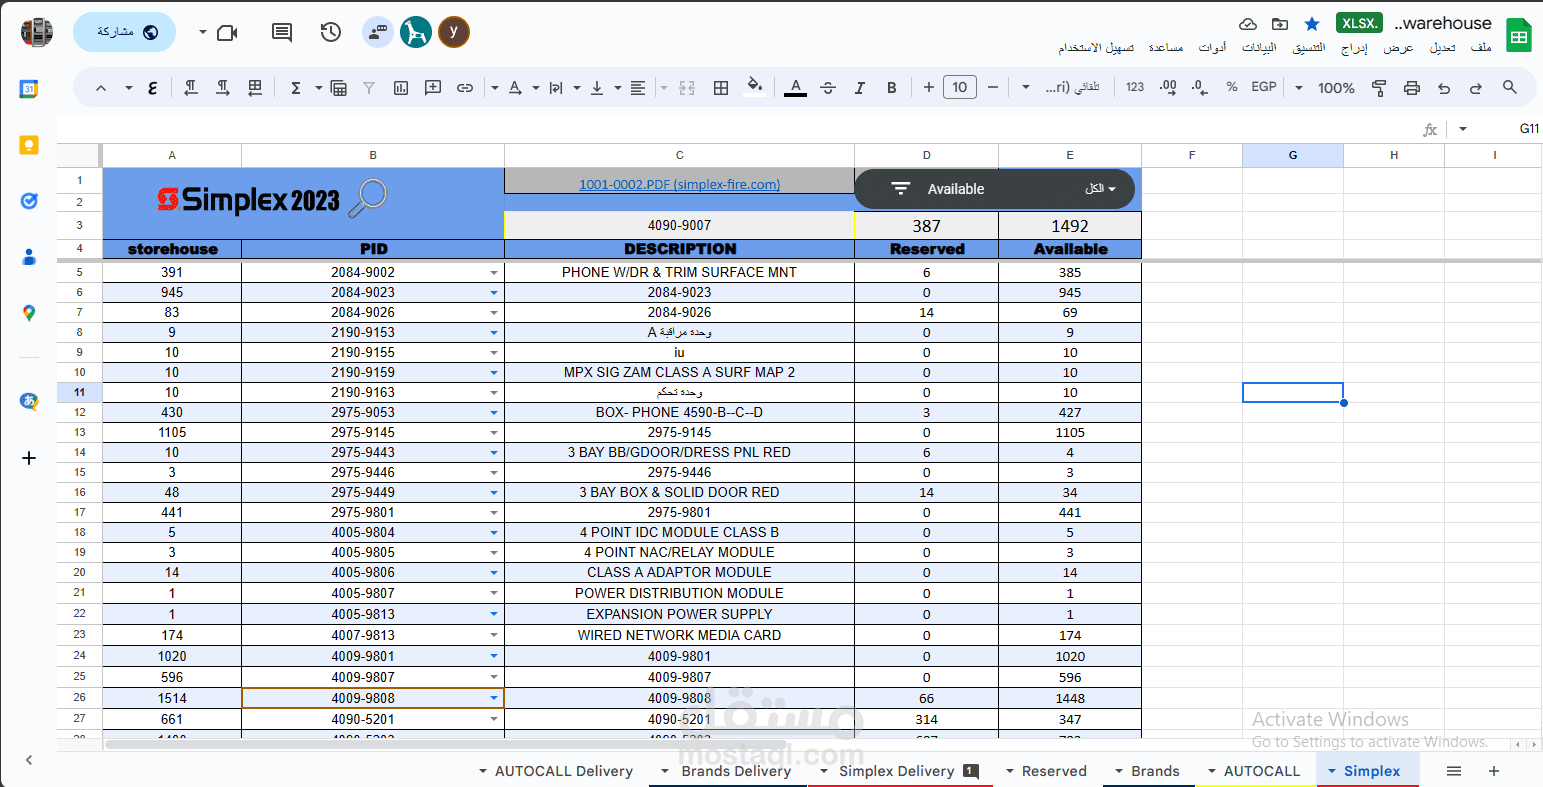Open the Available slicer filter dropdown
The height and width of the screenshot is (787, 1543).
point(1100,189)
